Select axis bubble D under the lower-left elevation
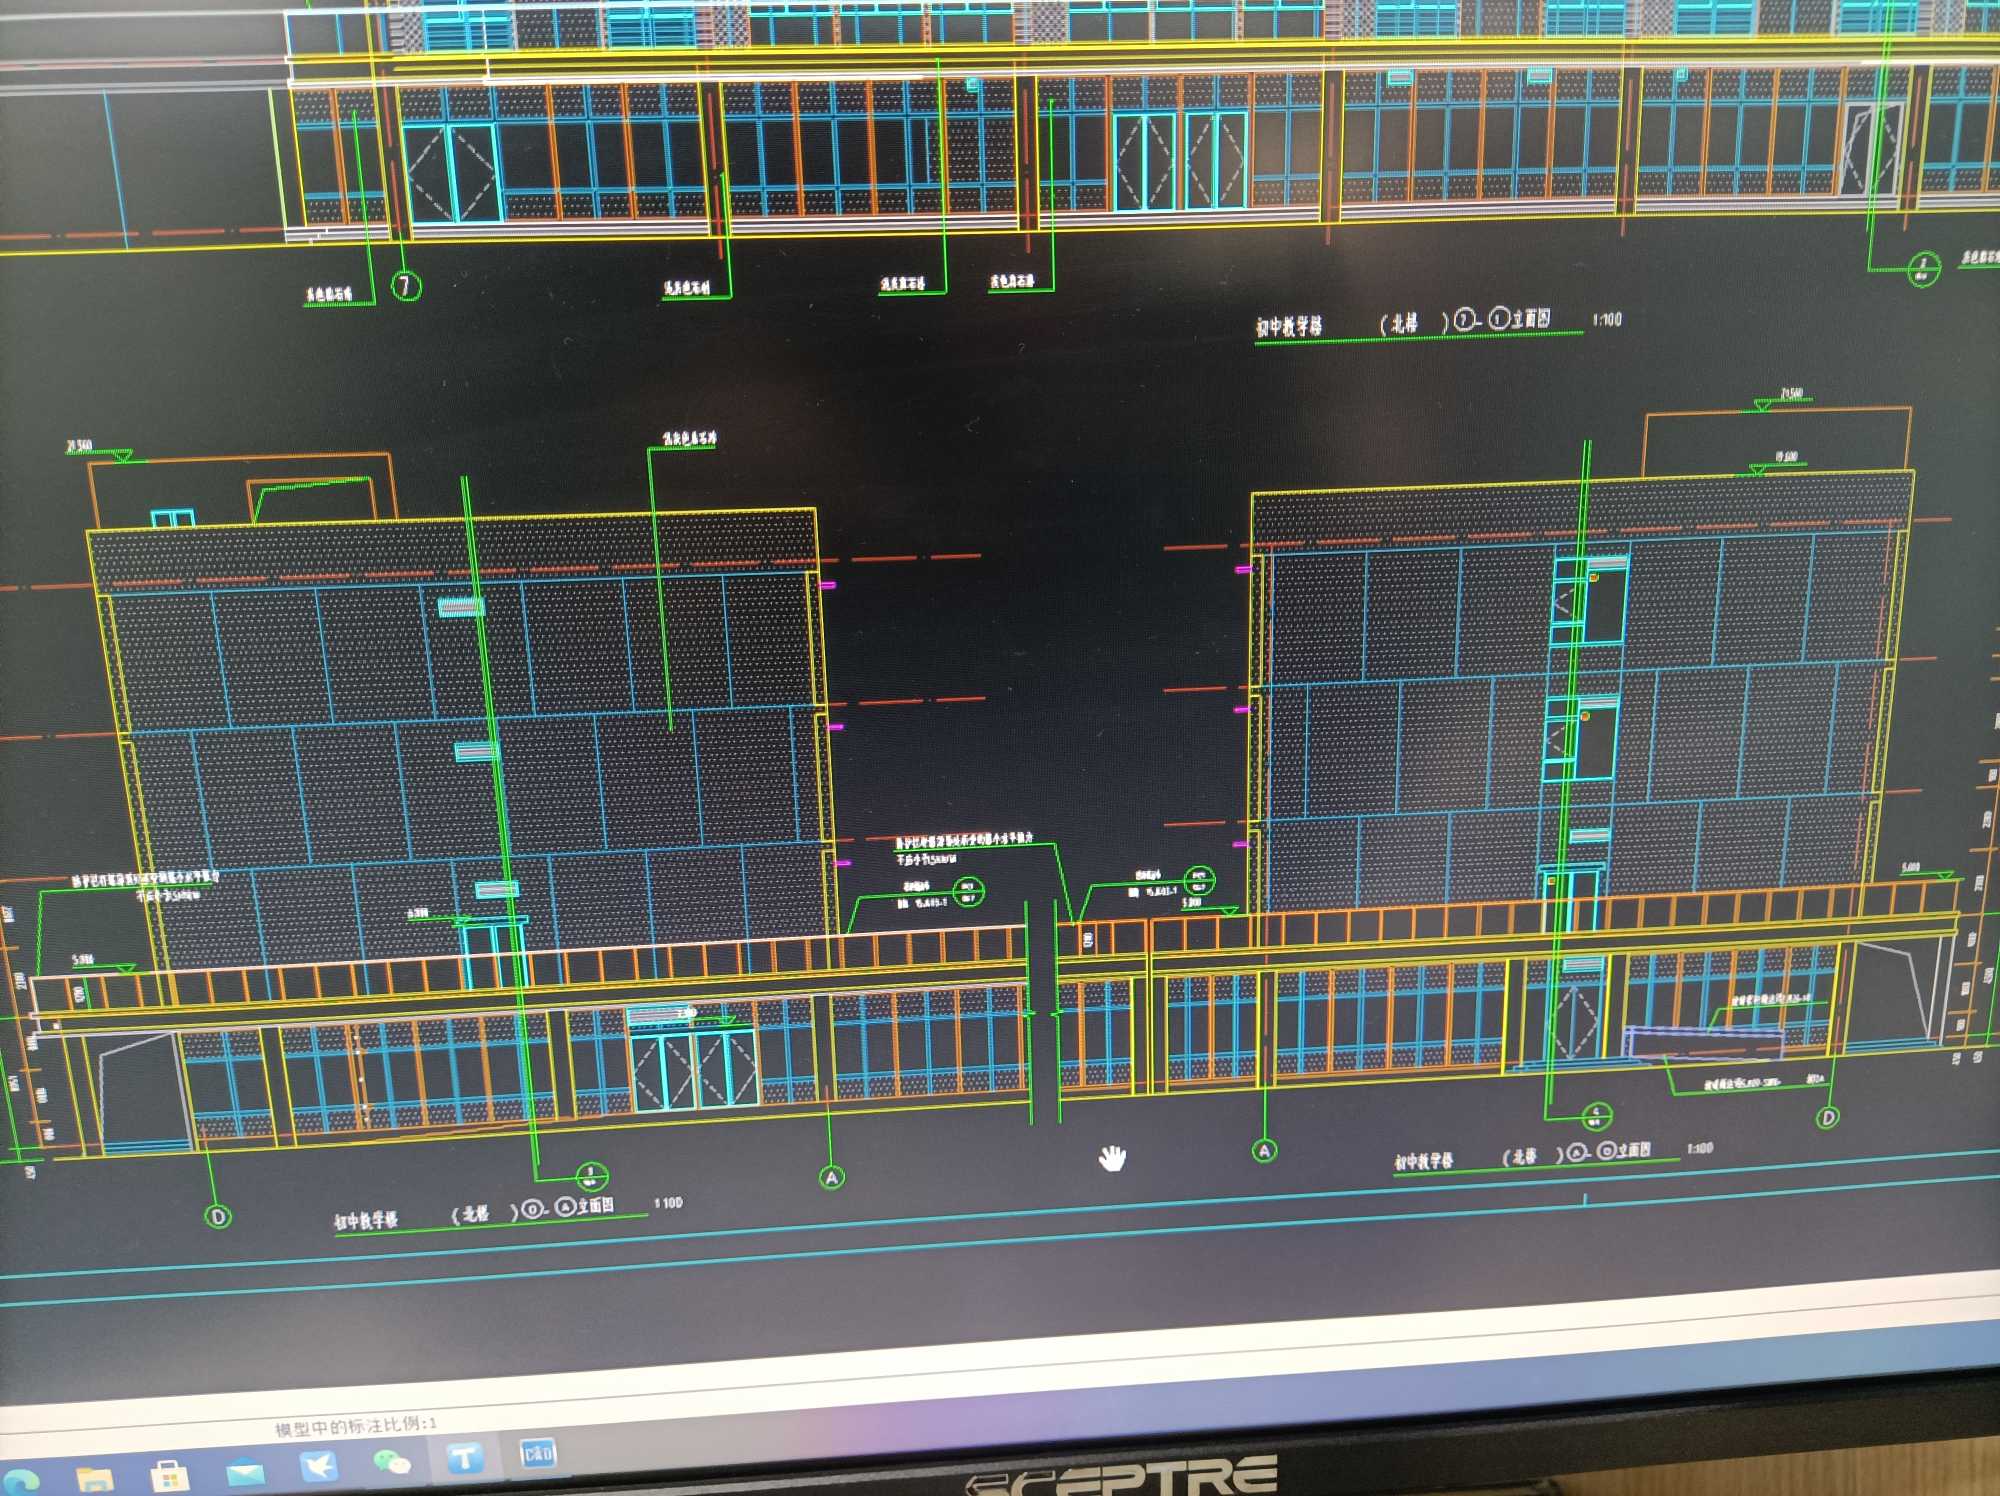This screenshot has width=2000, height=1496. point(218,1217)
